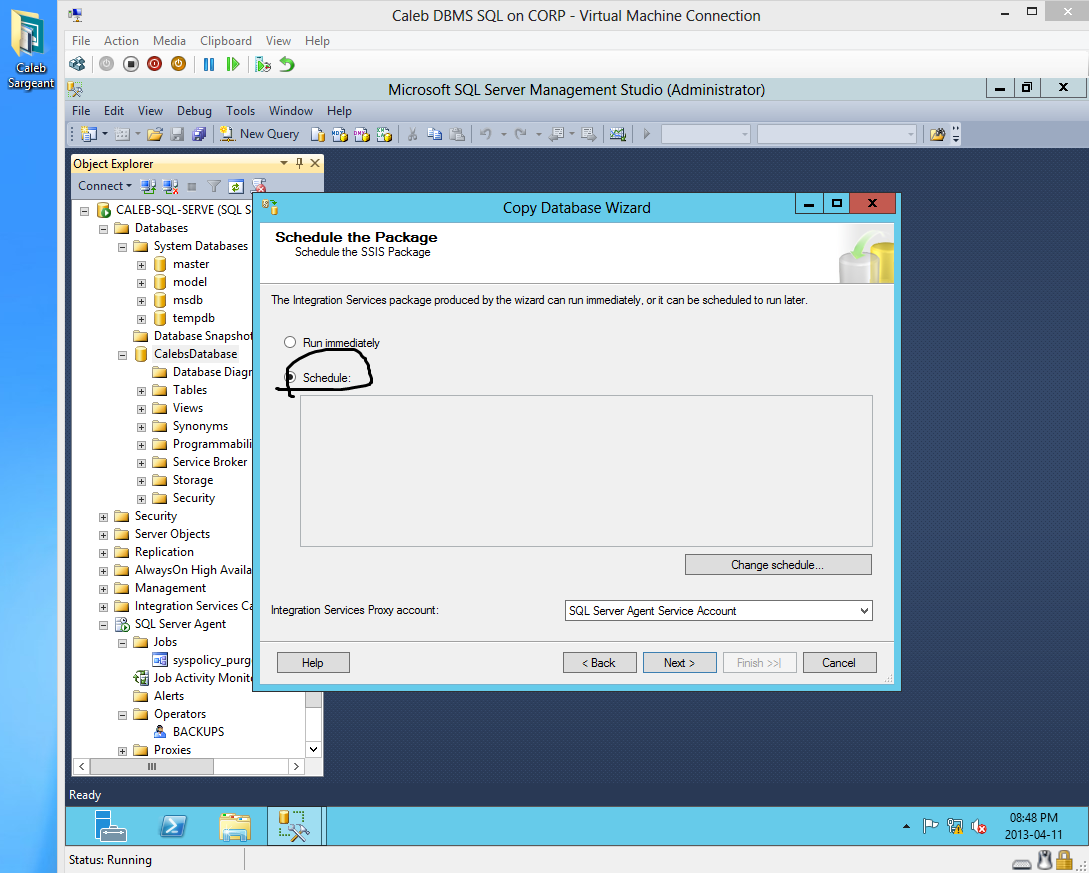Viewport: 1089px width, 873px height.
Task: Open the Clipboard menu of VM Connection
Action: 226,41
